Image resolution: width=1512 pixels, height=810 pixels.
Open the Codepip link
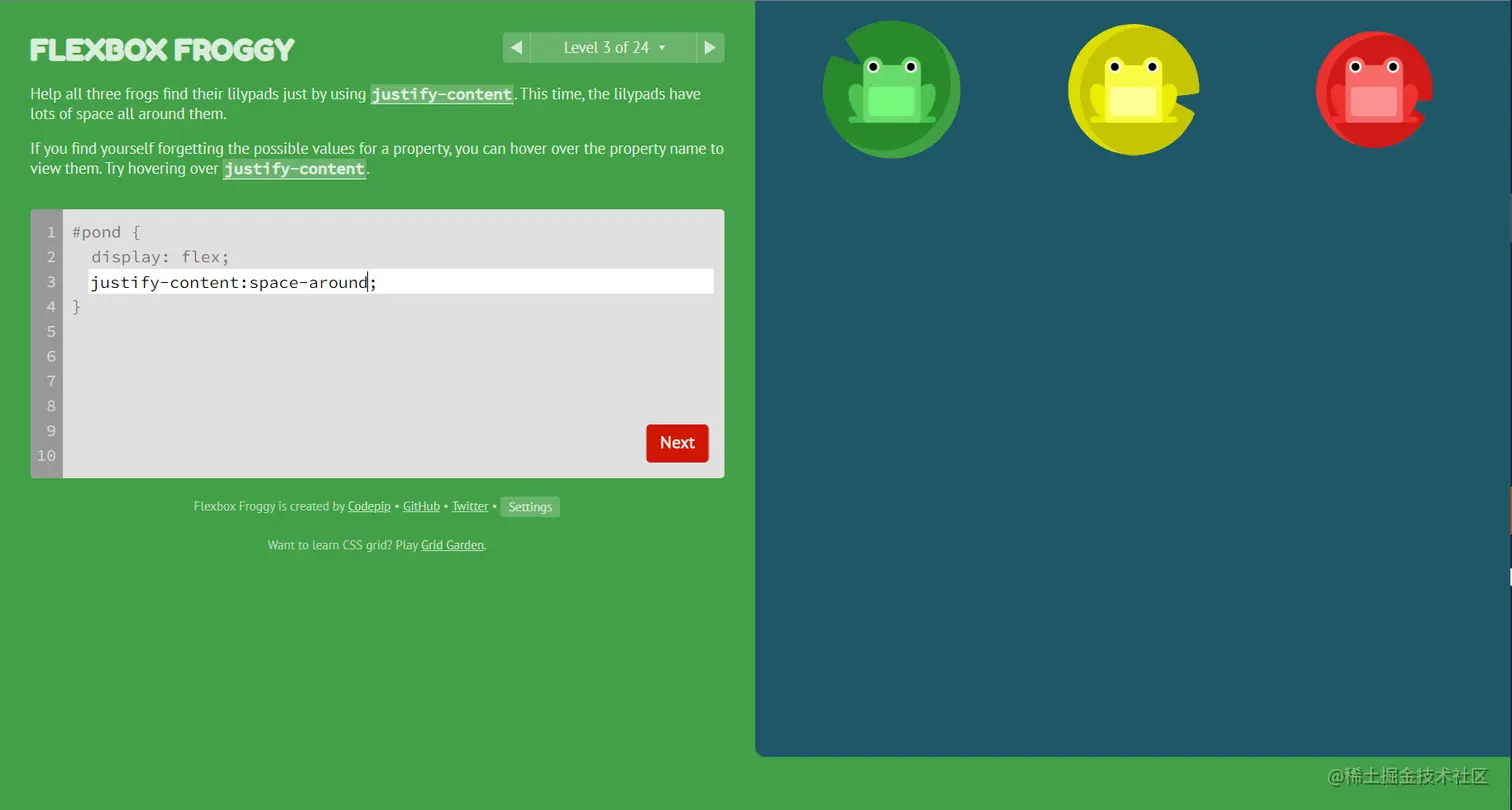(x=369, y=507)
